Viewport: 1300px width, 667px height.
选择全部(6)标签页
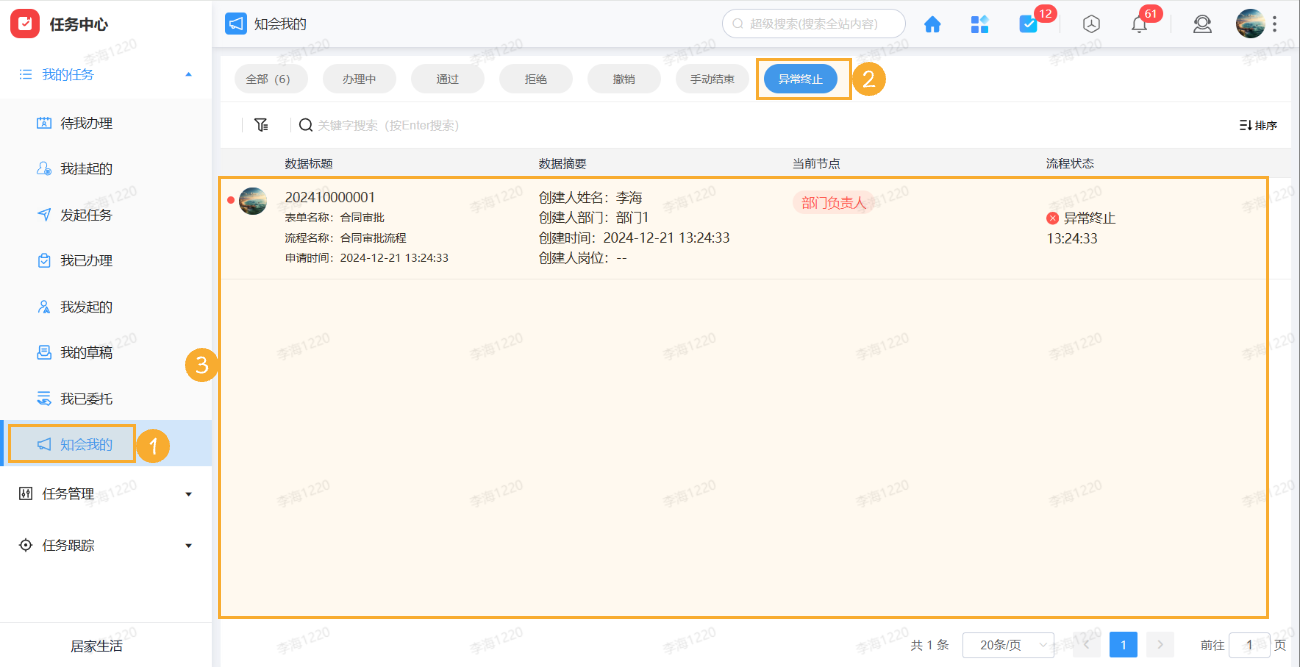(x=270, y=77)
